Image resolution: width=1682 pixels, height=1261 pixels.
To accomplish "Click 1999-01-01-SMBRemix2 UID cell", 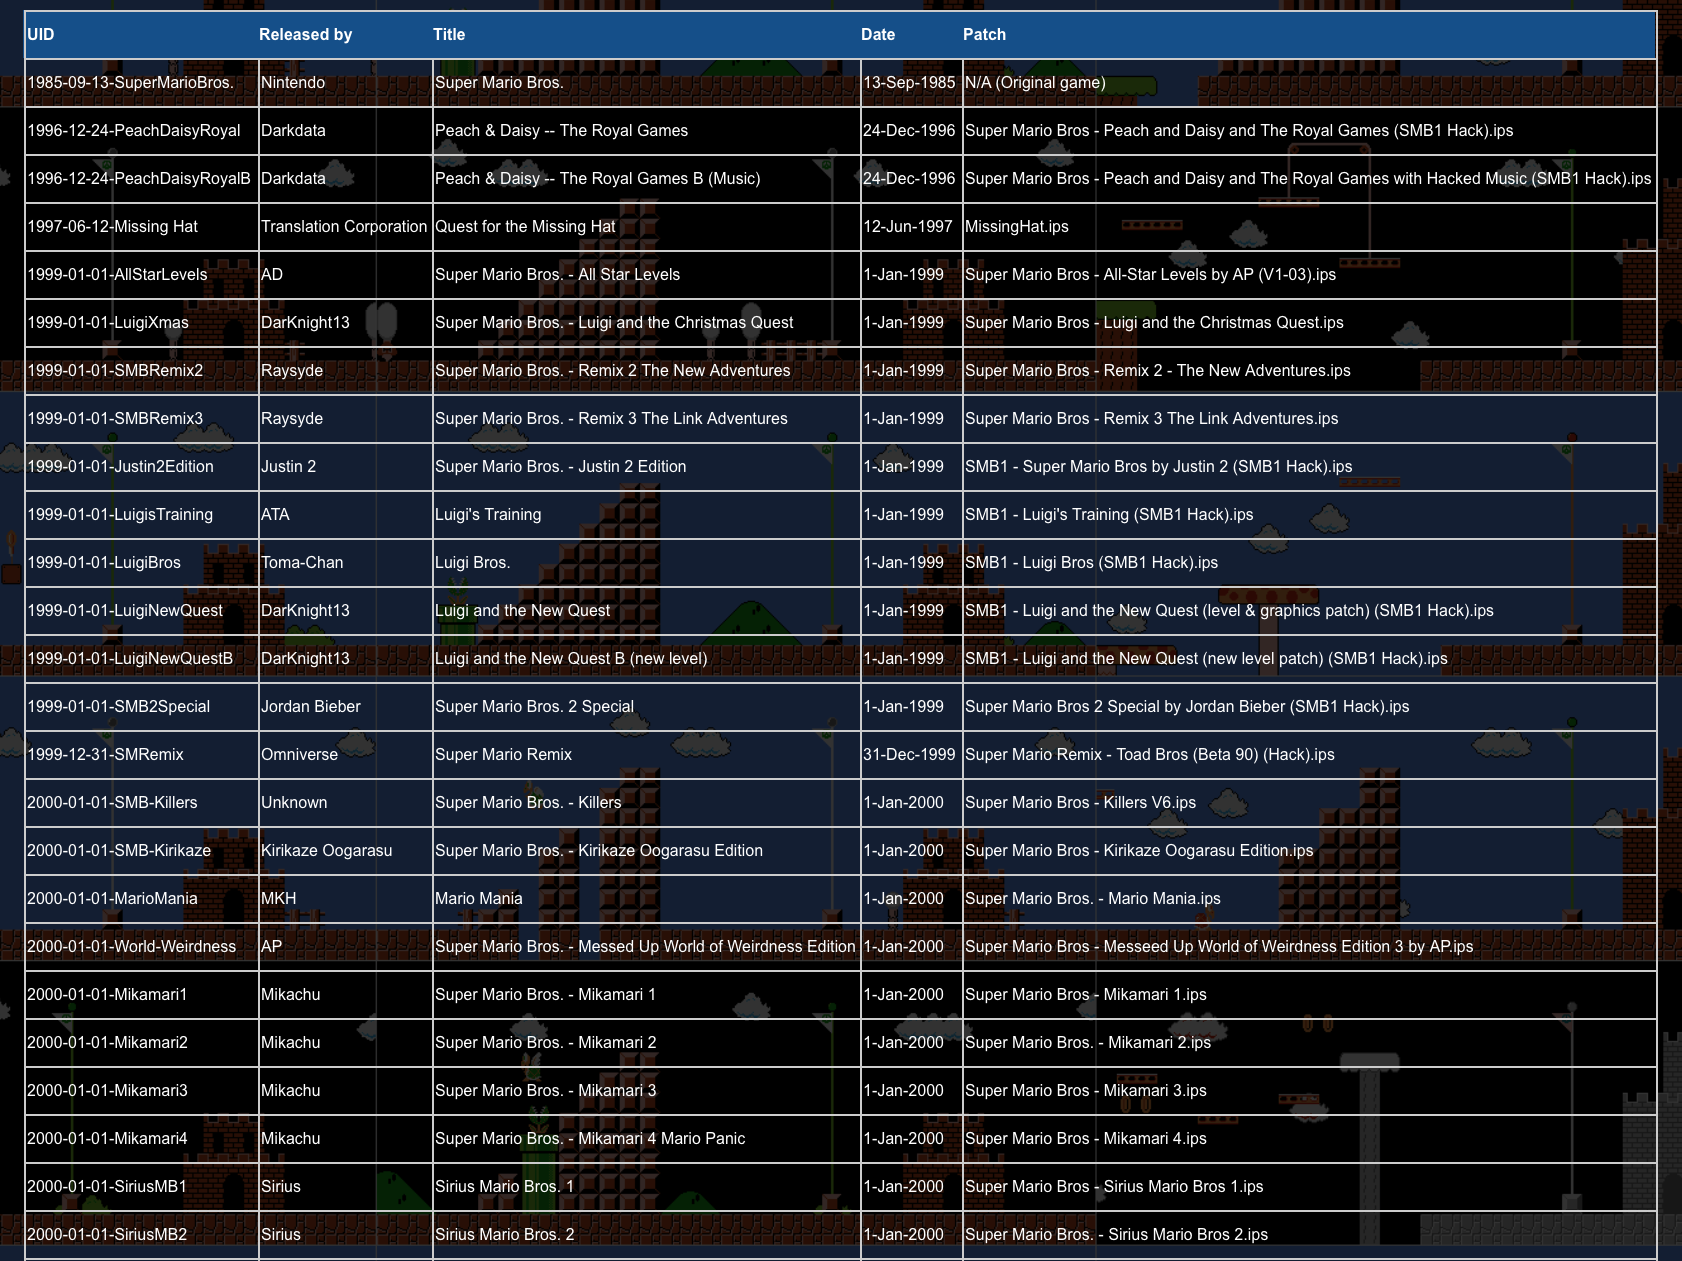I will (141, 371).
